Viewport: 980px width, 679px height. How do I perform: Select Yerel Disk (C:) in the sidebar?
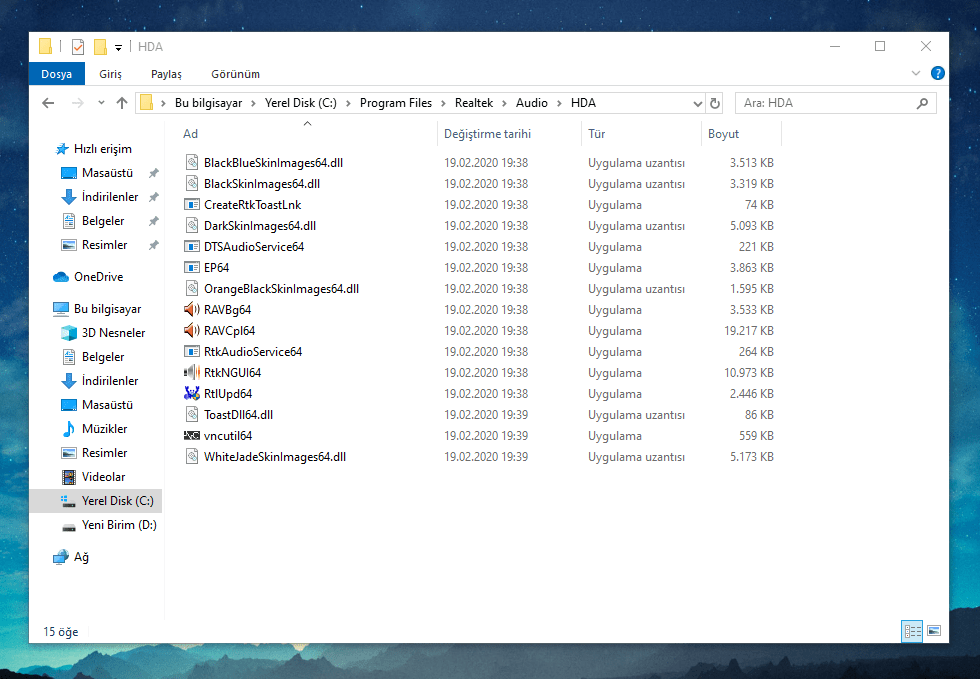click(x=95, y=501)
